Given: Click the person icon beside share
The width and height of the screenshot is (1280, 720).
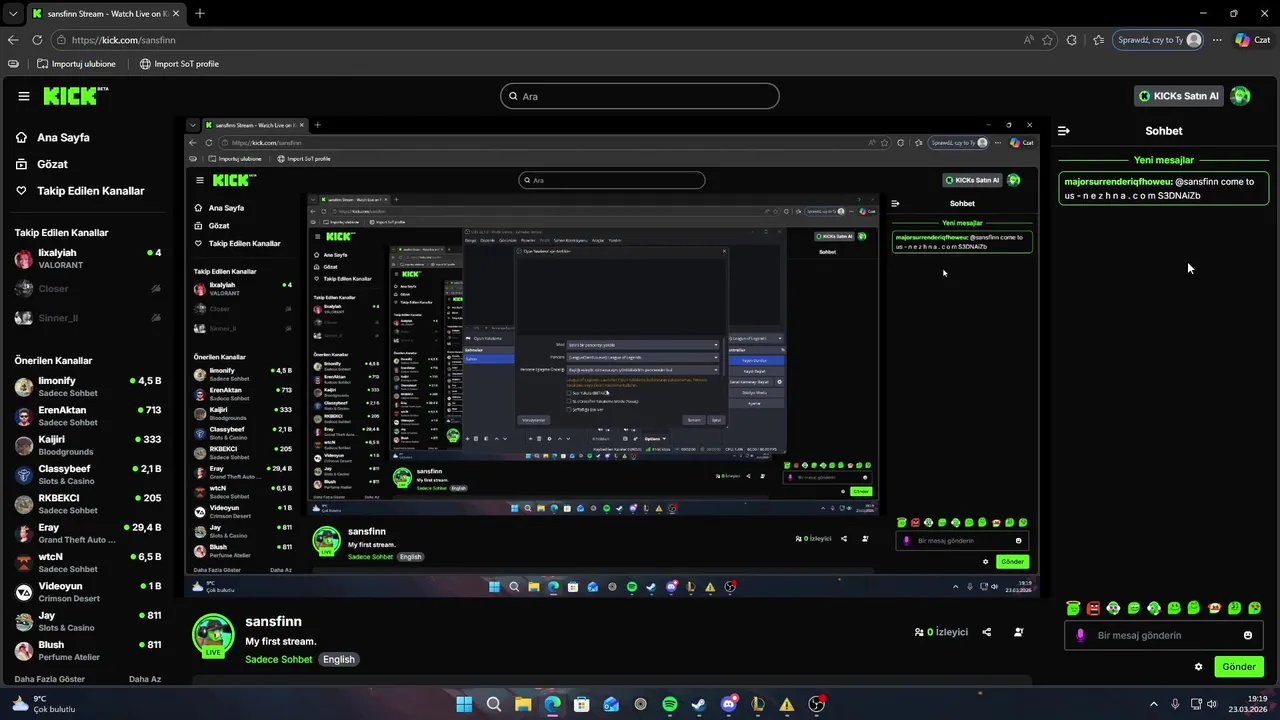Looking at the screenshot, I should tap(1019, 632).
